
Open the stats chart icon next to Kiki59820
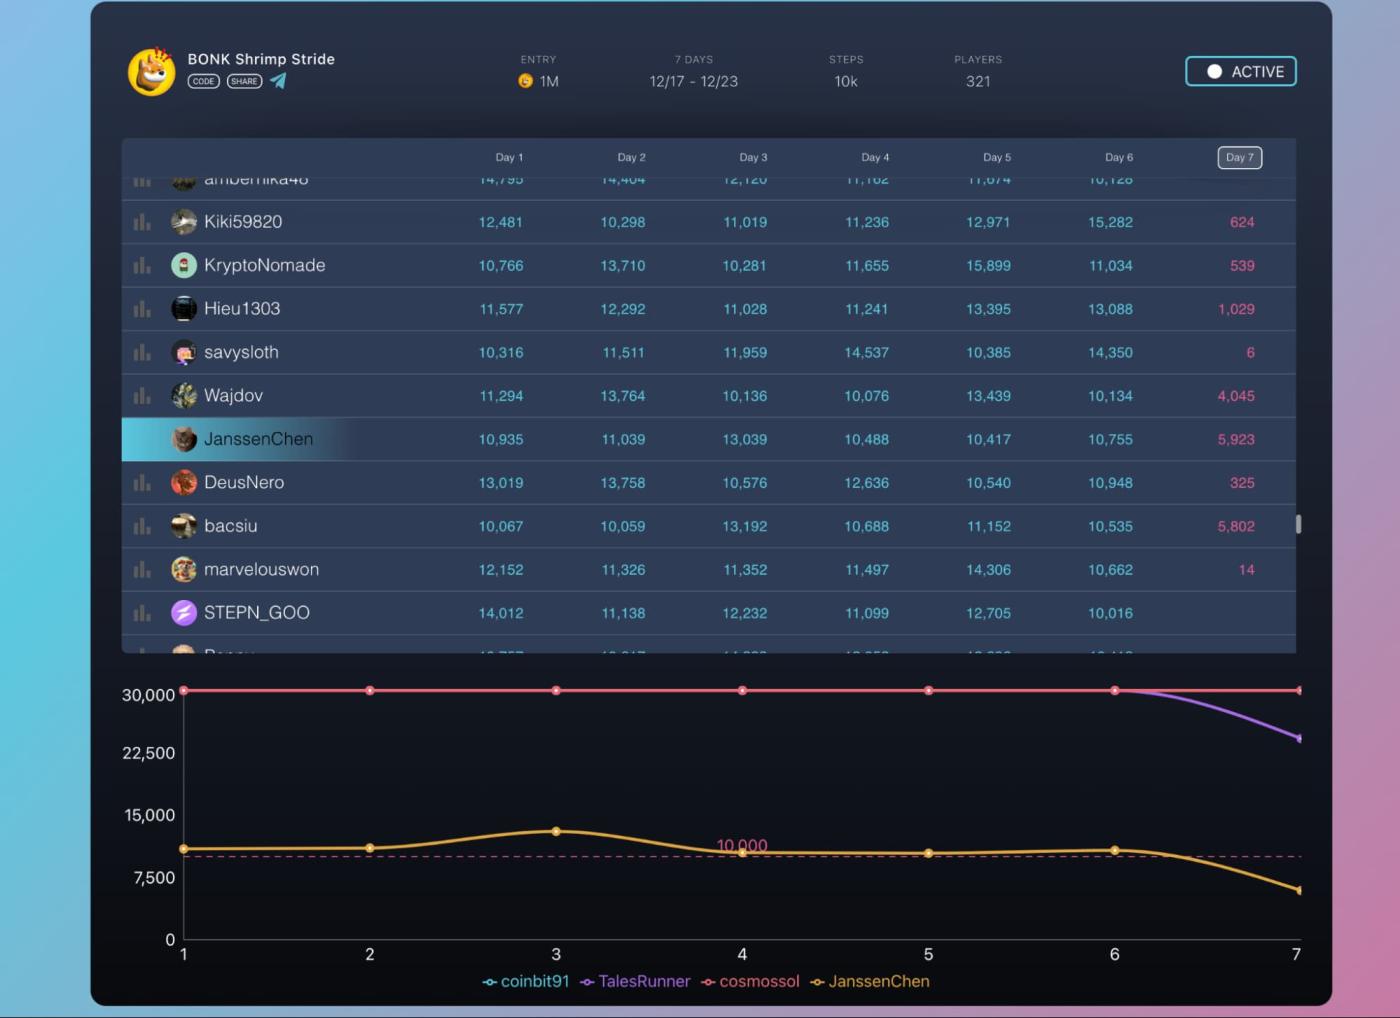point(142,222)
